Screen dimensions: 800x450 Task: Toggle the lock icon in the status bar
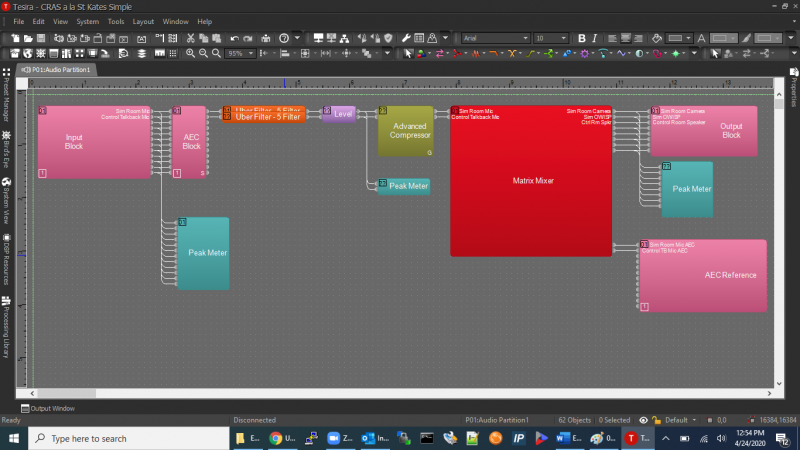tap(657, 420)
